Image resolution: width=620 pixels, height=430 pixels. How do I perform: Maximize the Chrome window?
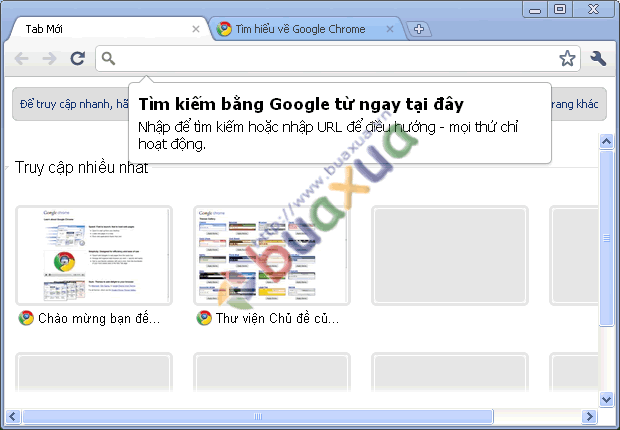click(x=560, y=9)
